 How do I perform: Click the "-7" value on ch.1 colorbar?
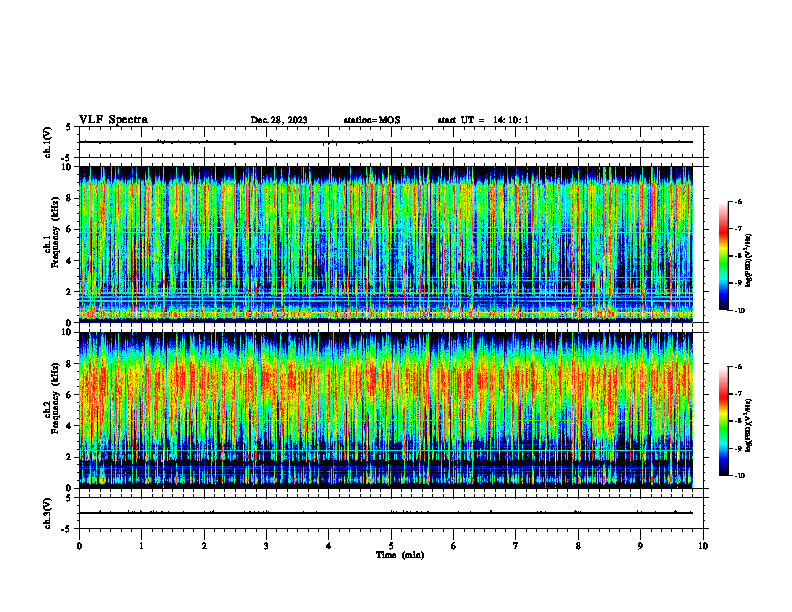[x=738, y=229]
